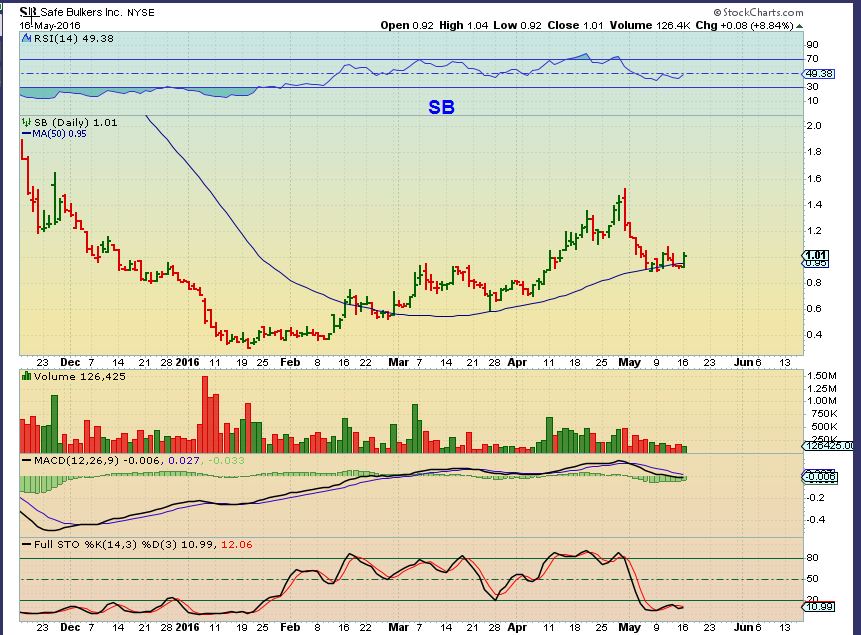Screen dimensions: 861x635
Task: Click the up triangle beside the Chg value
Action: (x=800, y=26)
